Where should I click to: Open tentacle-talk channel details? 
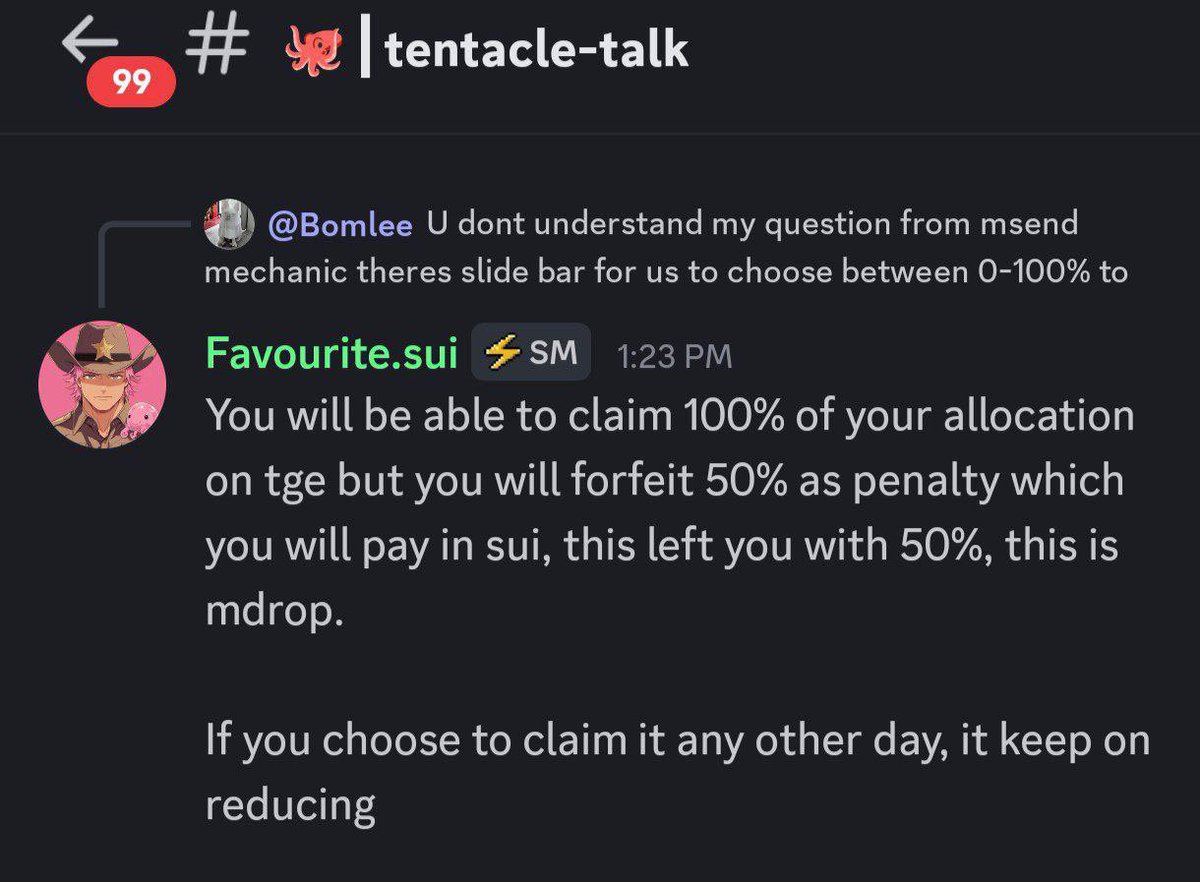pos(536,50)
